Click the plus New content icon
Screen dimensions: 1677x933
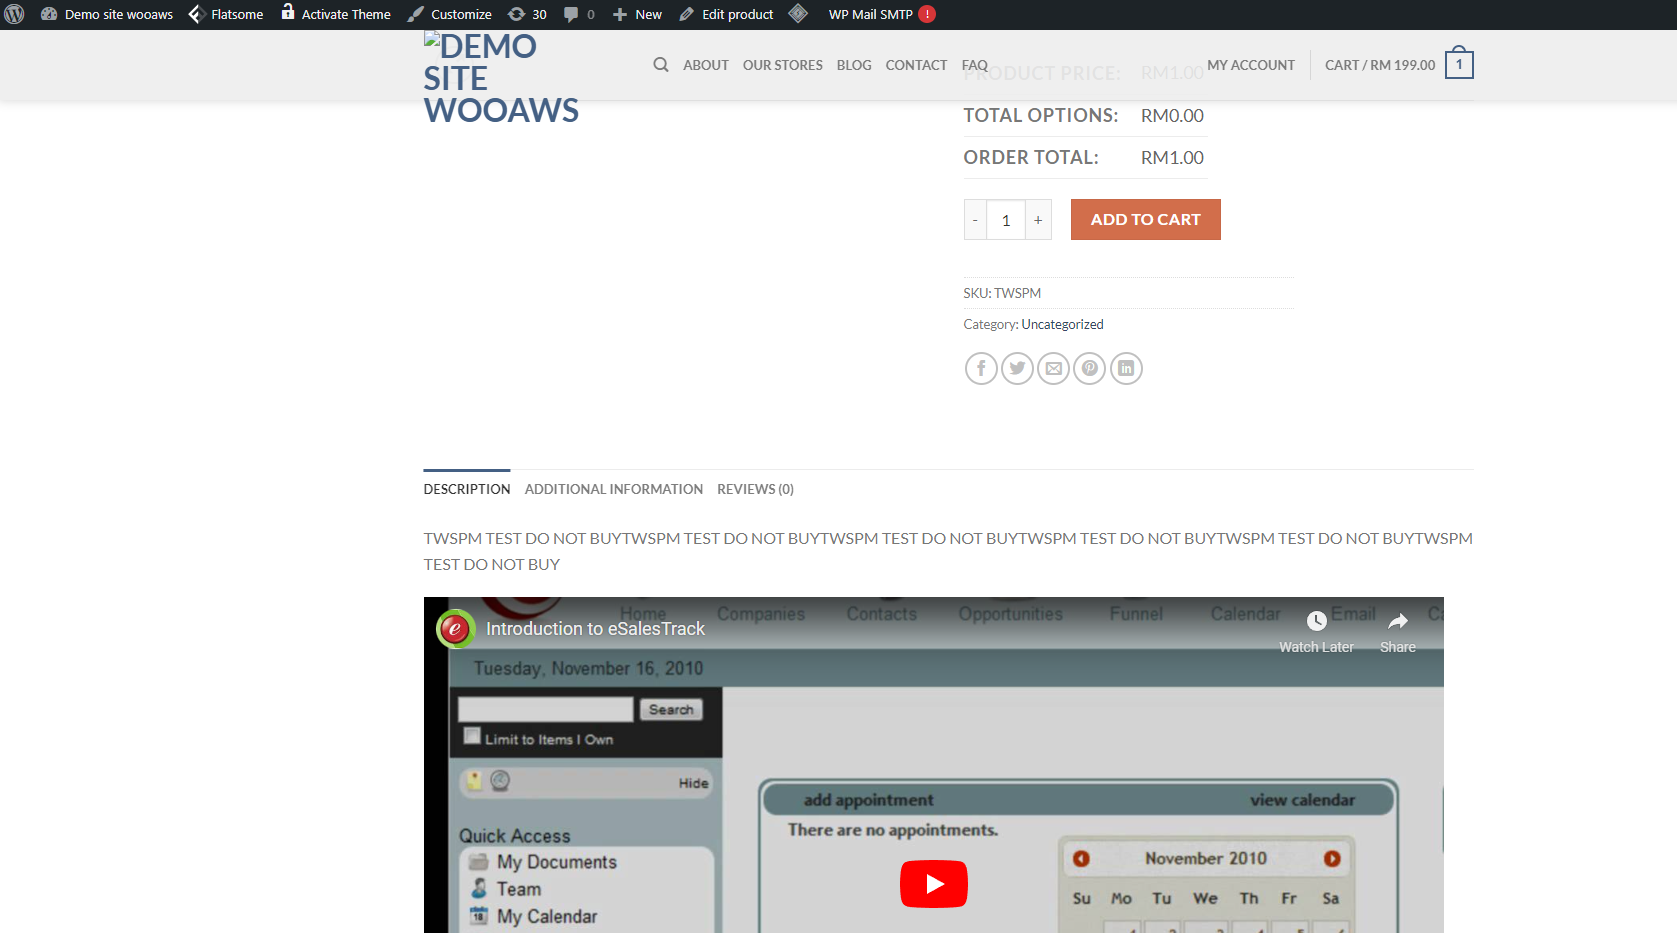pos(620,14)
